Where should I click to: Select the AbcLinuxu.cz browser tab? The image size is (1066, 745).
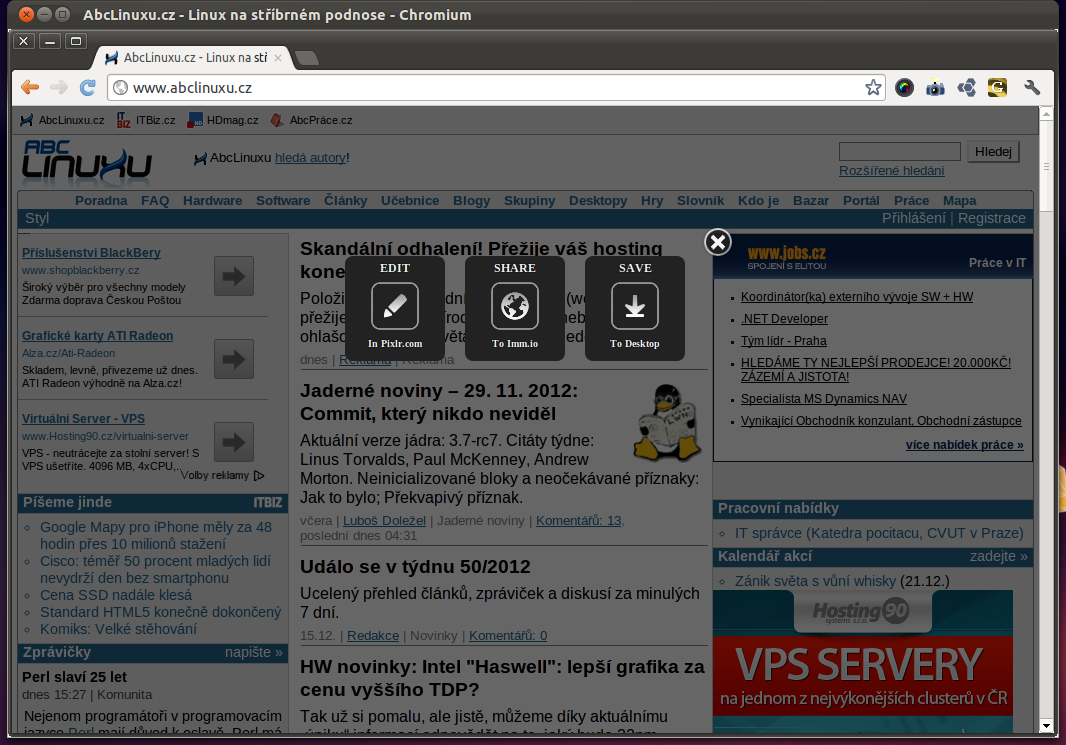pos(194,58)
